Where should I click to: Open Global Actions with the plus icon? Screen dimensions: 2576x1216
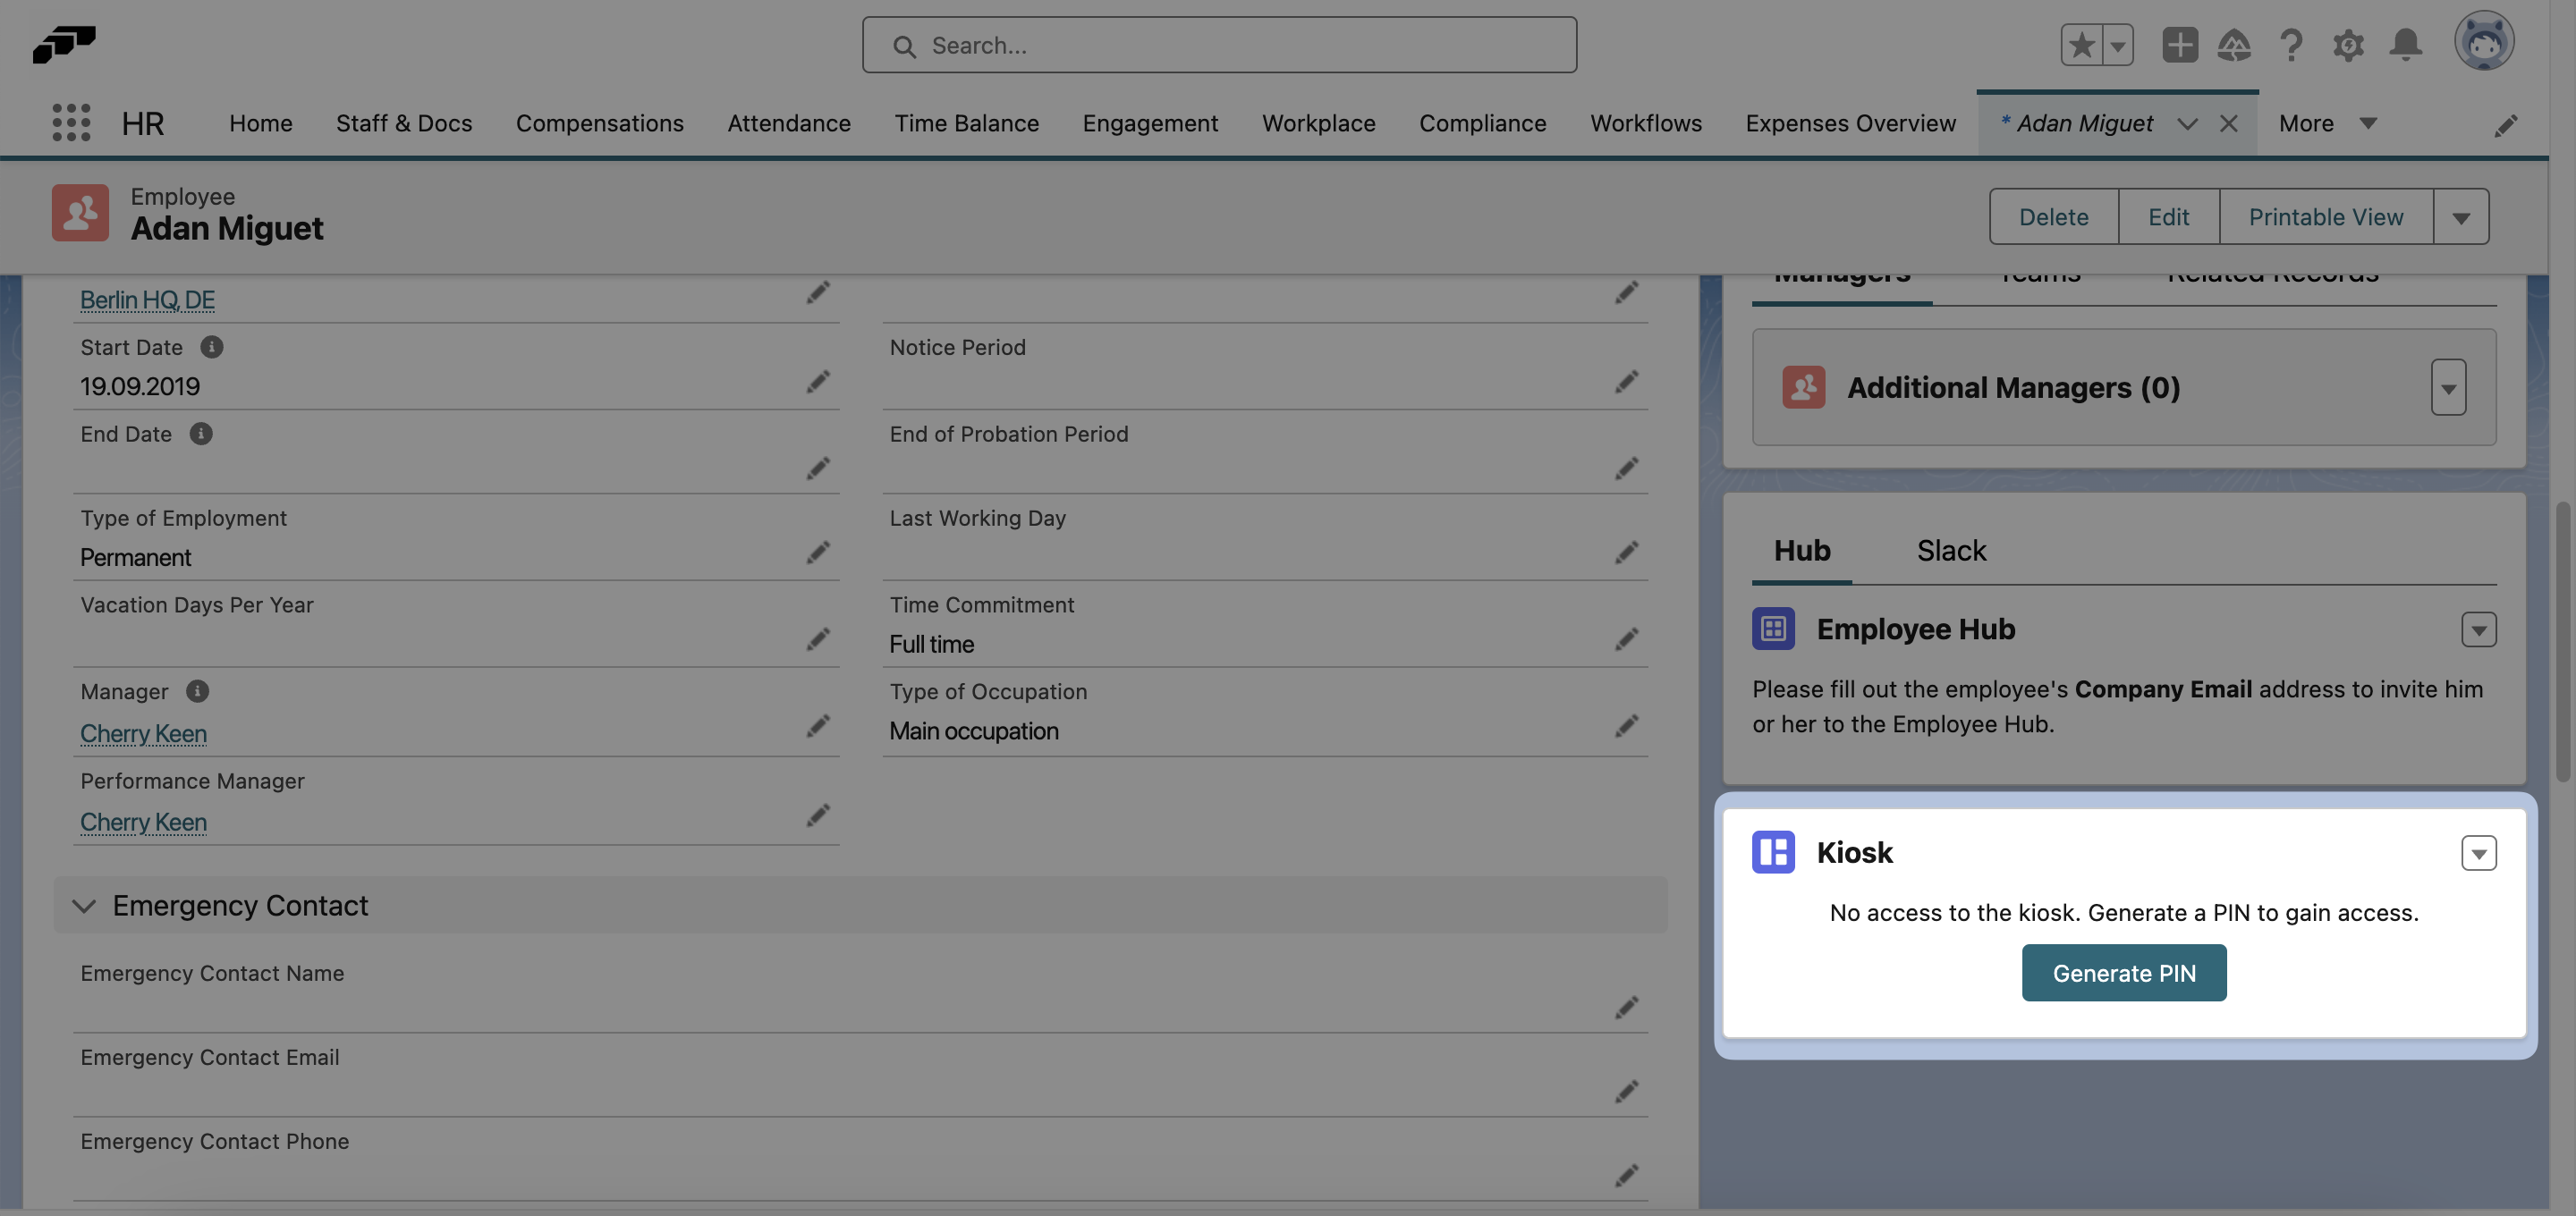2180,45
